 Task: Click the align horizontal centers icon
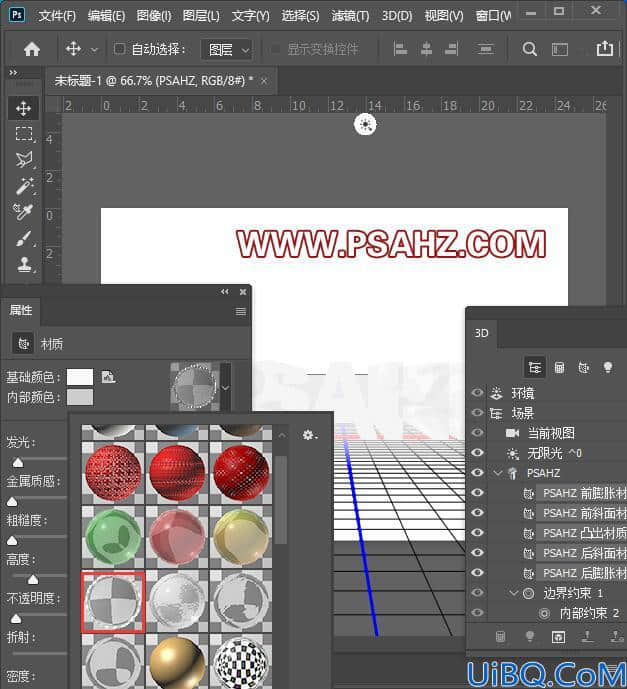click(x=426, y=49)
